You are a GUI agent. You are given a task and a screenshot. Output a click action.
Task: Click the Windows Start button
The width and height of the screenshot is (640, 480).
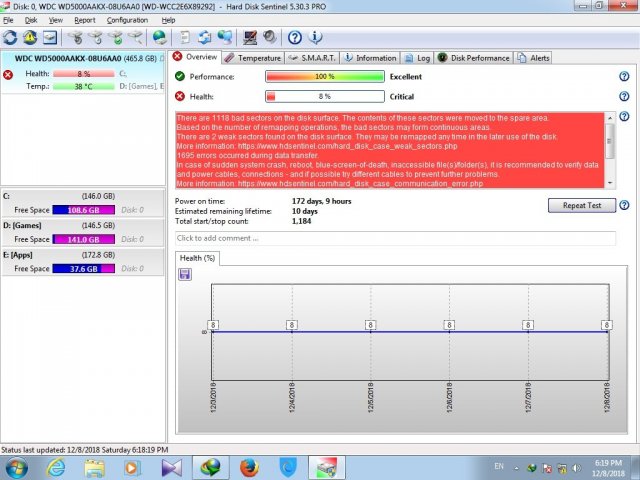coord(17,467)
